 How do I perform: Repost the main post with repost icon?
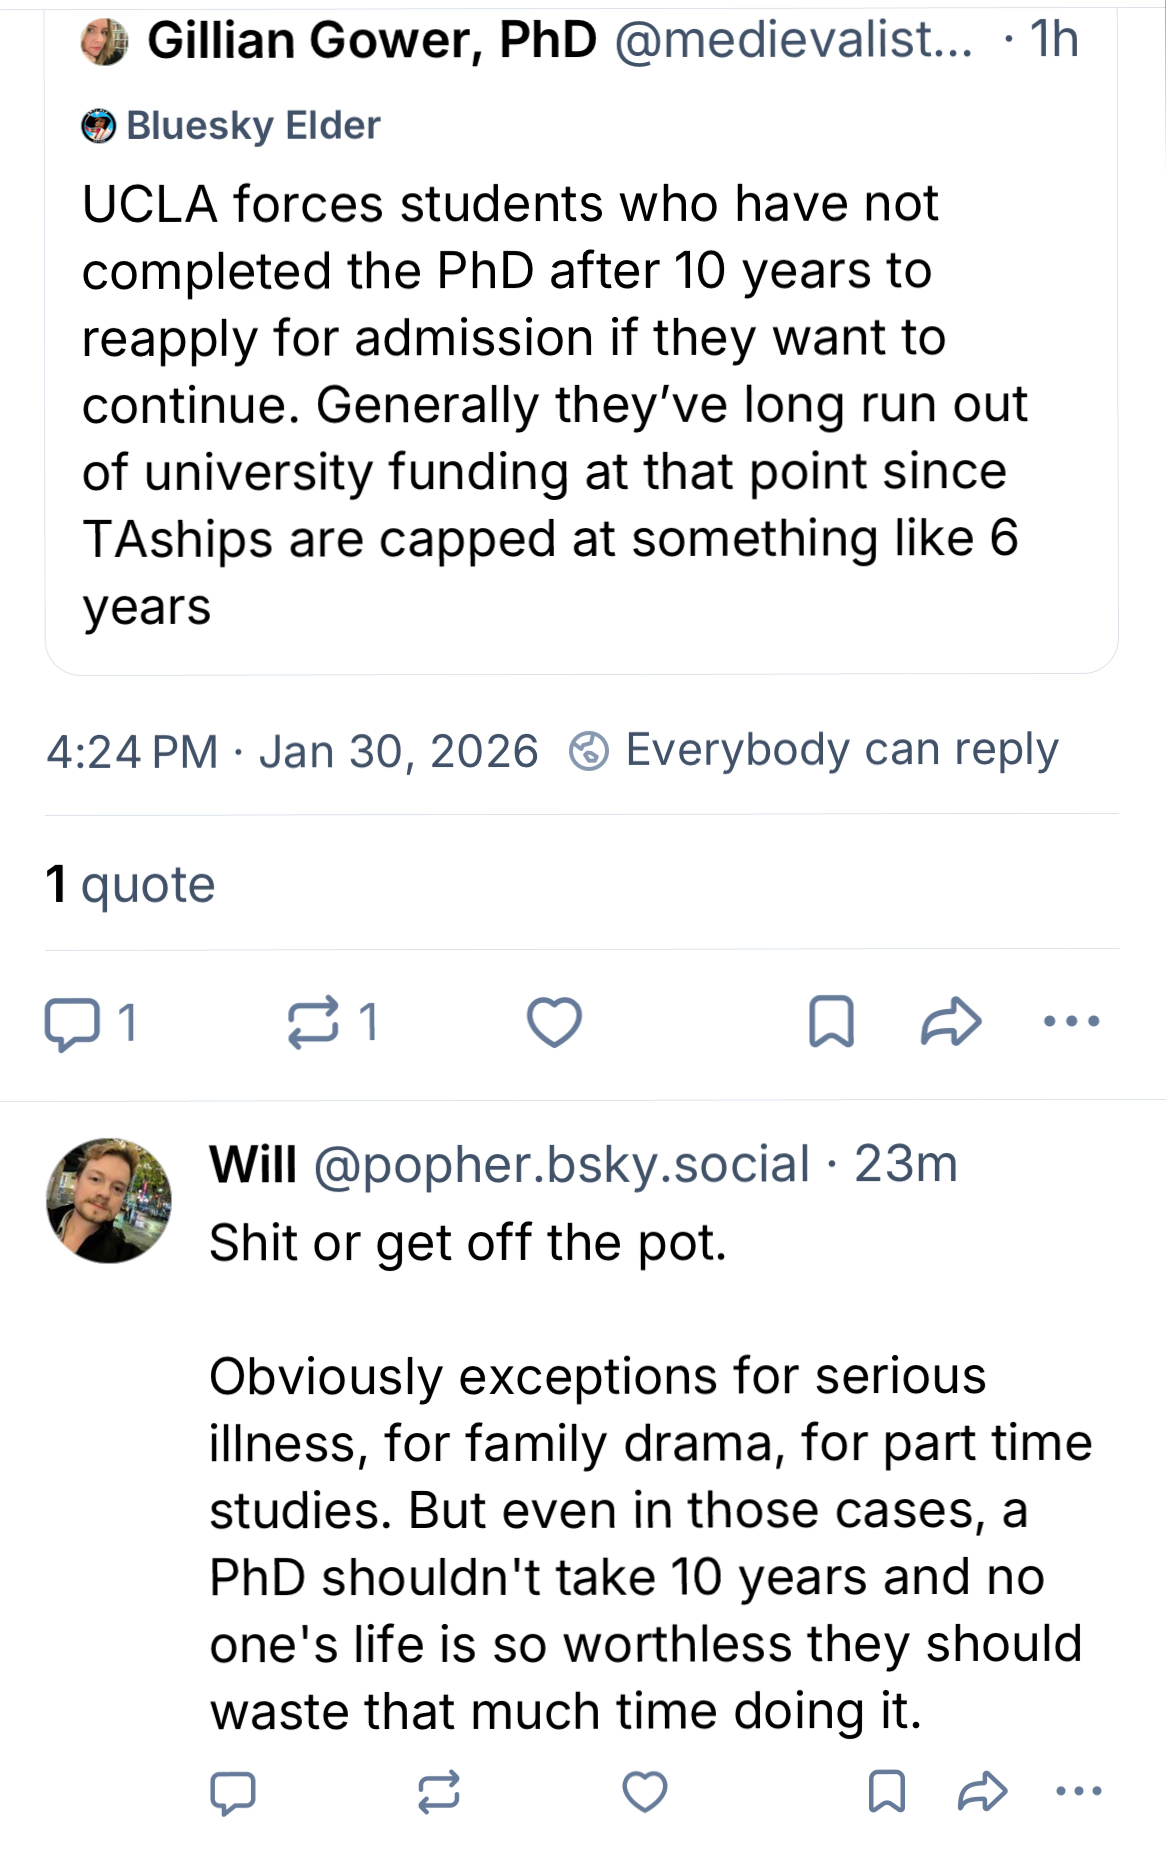[313, 1022]
